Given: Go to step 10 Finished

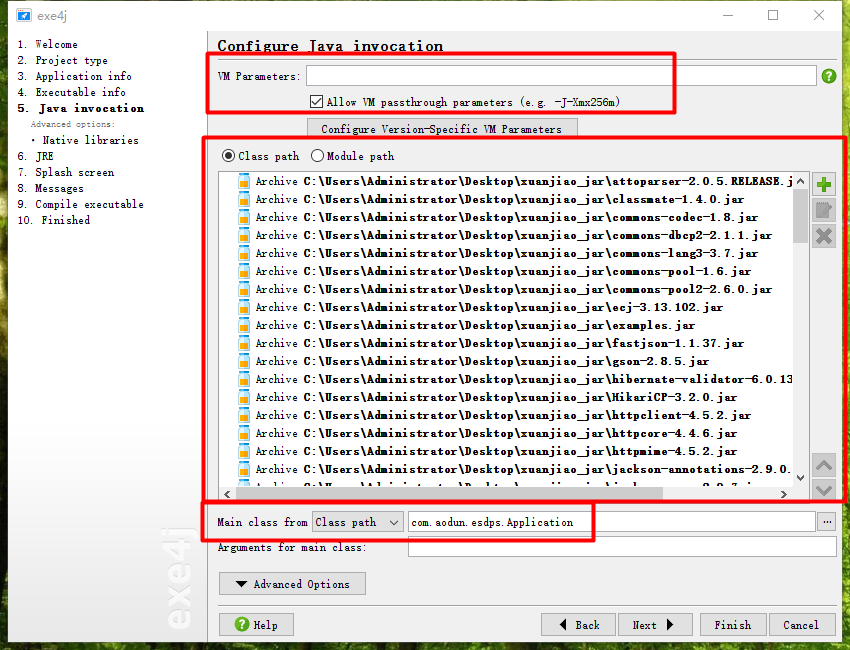Looking at the screenshot, I should 54,220.
